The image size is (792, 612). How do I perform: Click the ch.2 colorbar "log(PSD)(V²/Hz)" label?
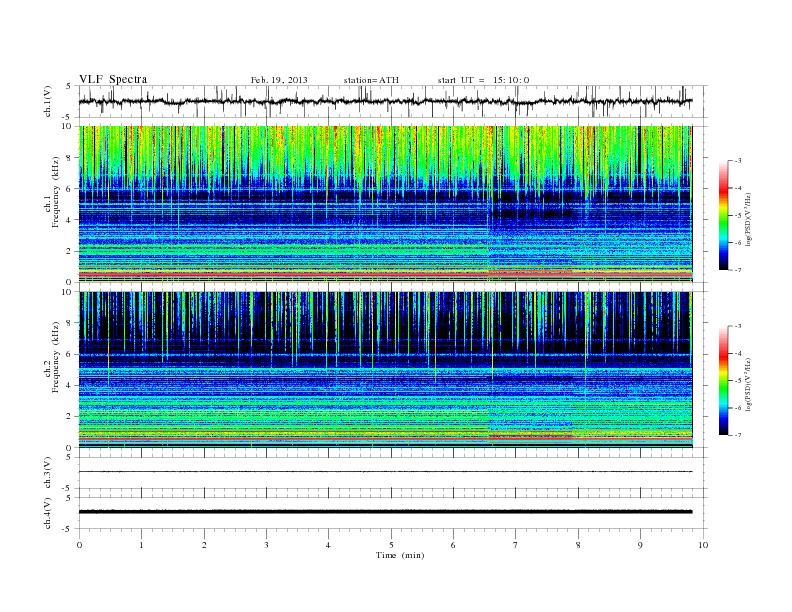[749, 384]
